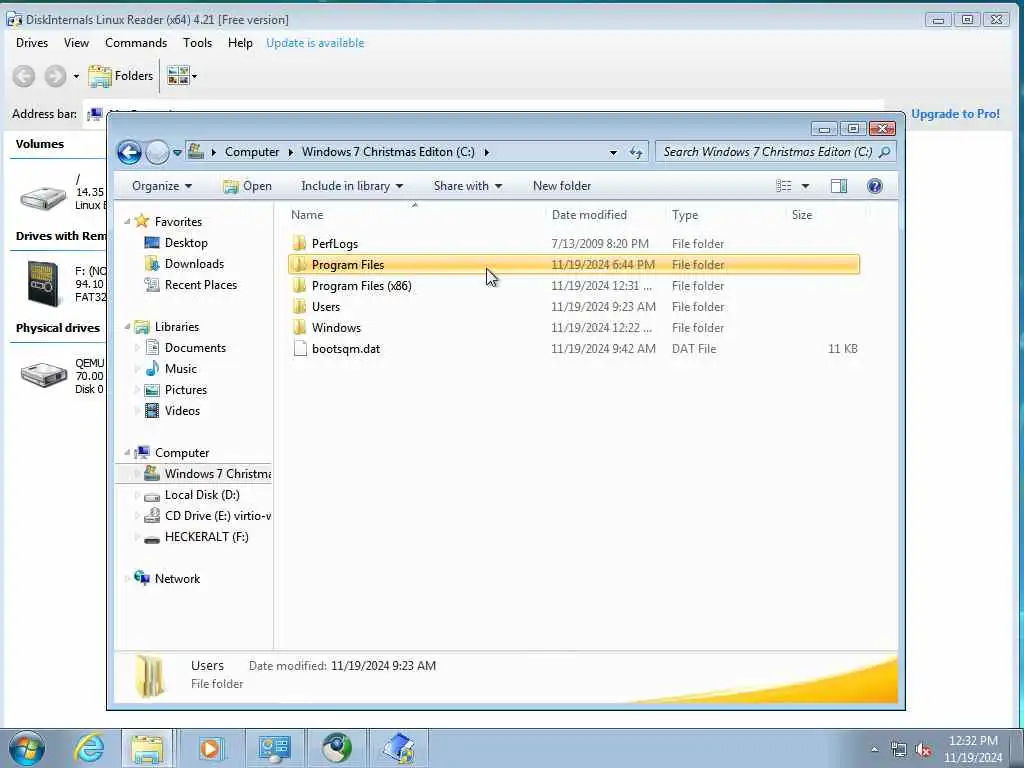The height and width of the screenshot is (768, 1024).
Task: Launch Internet Explorer from taskbar
Action: 89,748
